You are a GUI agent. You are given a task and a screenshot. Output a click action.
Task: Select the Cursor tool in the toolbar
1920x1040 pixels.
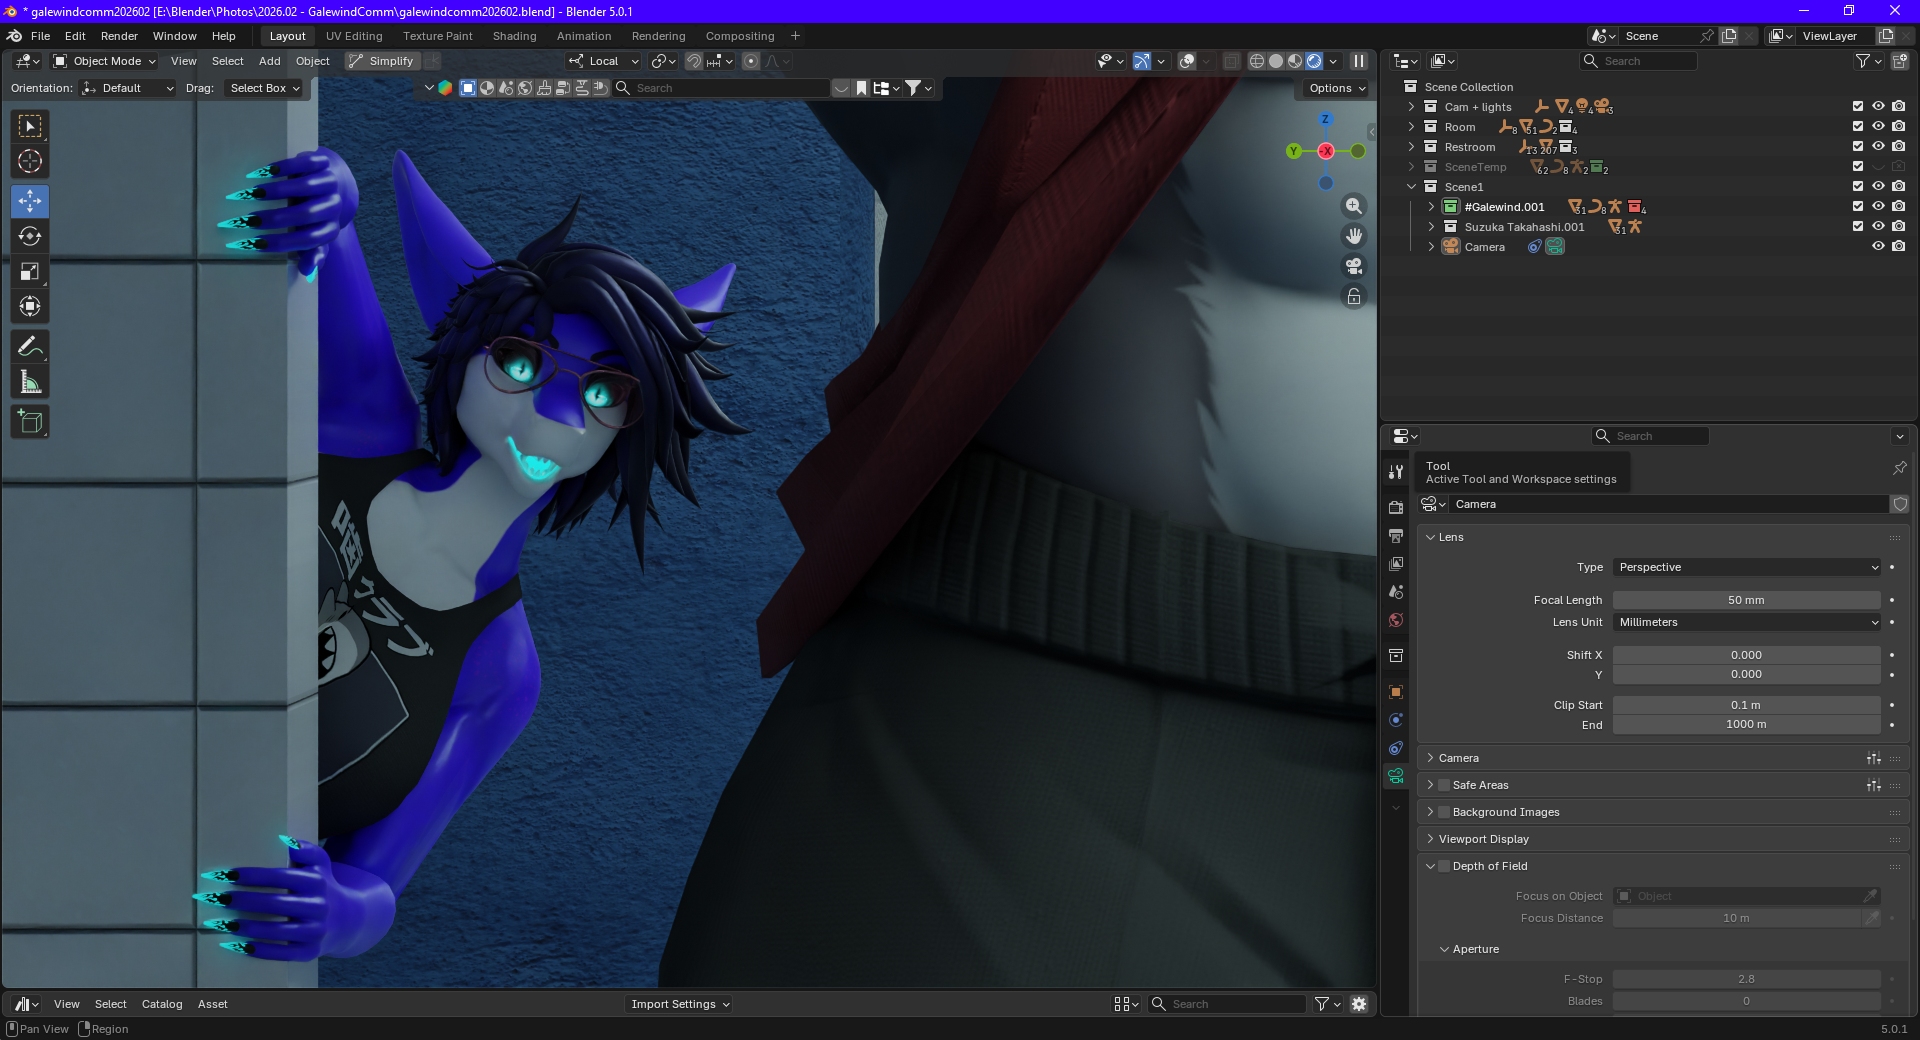(30, 161)
